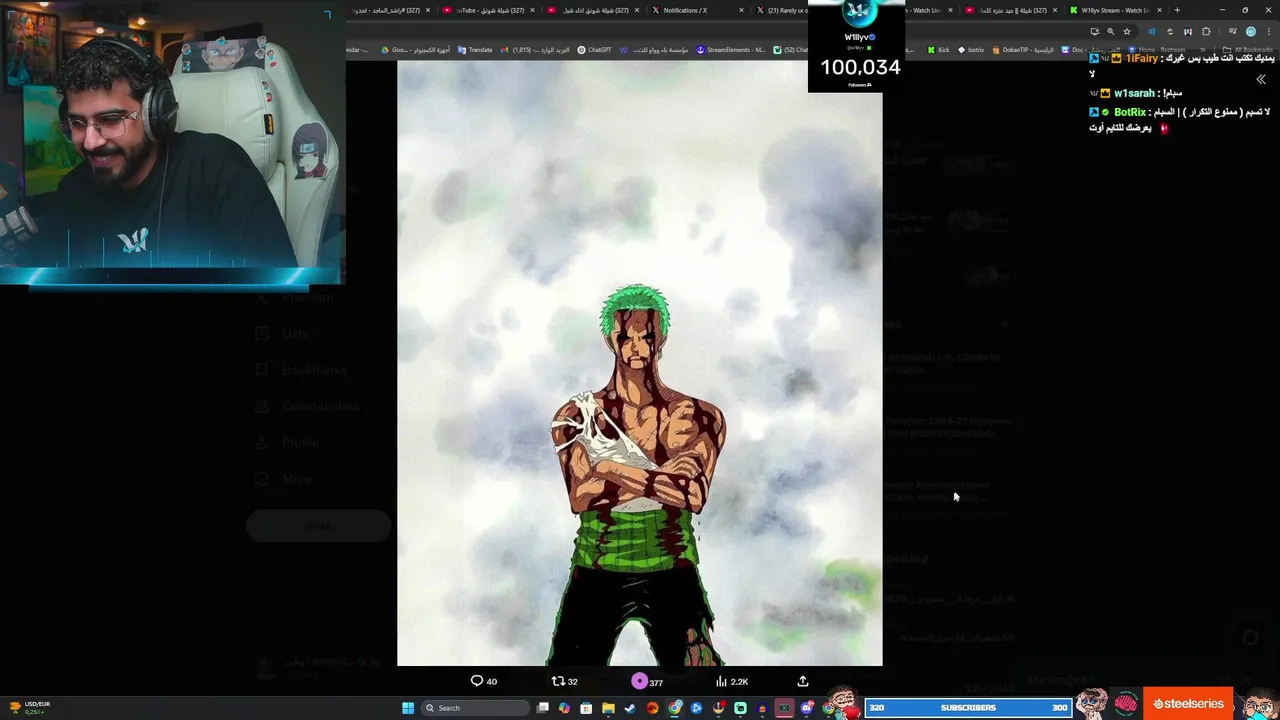1280x720 pixels.
Task: Open the USD/EUR taskbar widget
Action: 32,707
